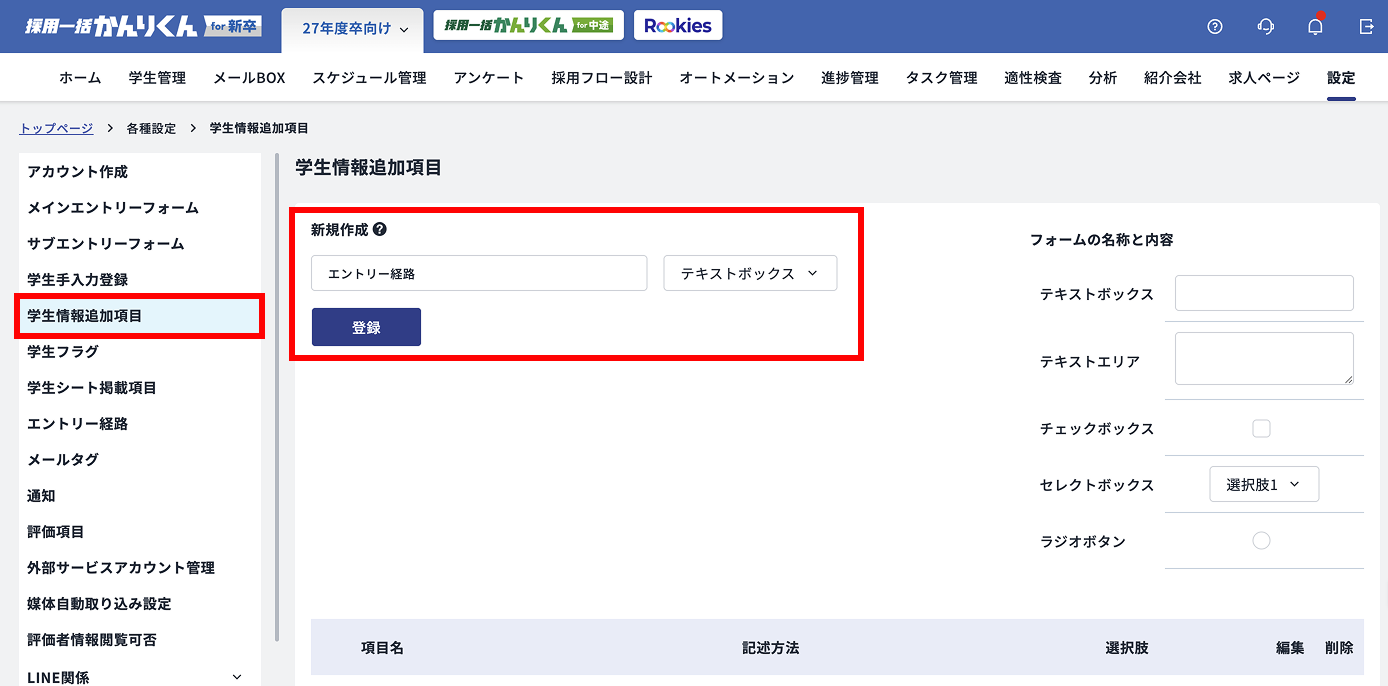The width and height of the screenshot is (1388, 686).
Task: Open 採用一括かんりくん for中途
Action: pos(527,24)
